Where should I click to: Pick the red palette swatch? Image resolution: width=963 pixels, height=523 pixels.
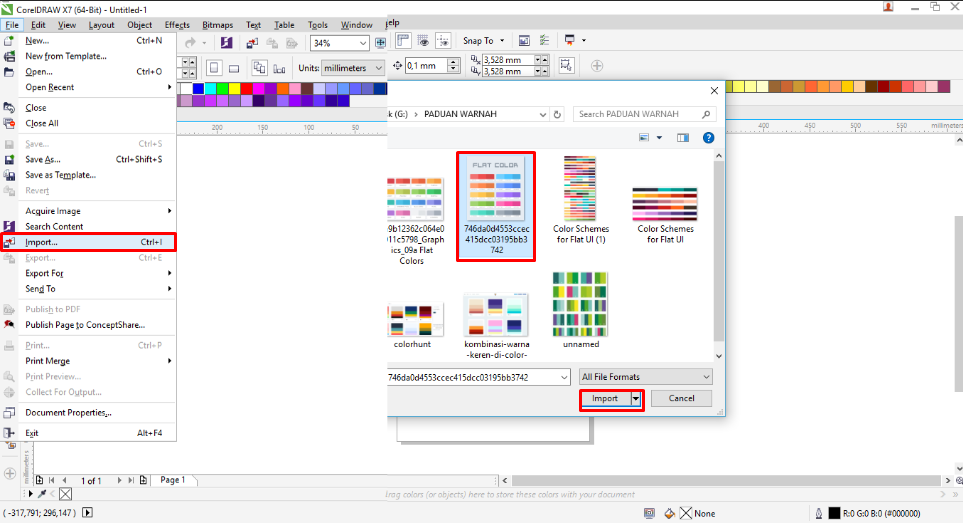click(x=247, y=89)
